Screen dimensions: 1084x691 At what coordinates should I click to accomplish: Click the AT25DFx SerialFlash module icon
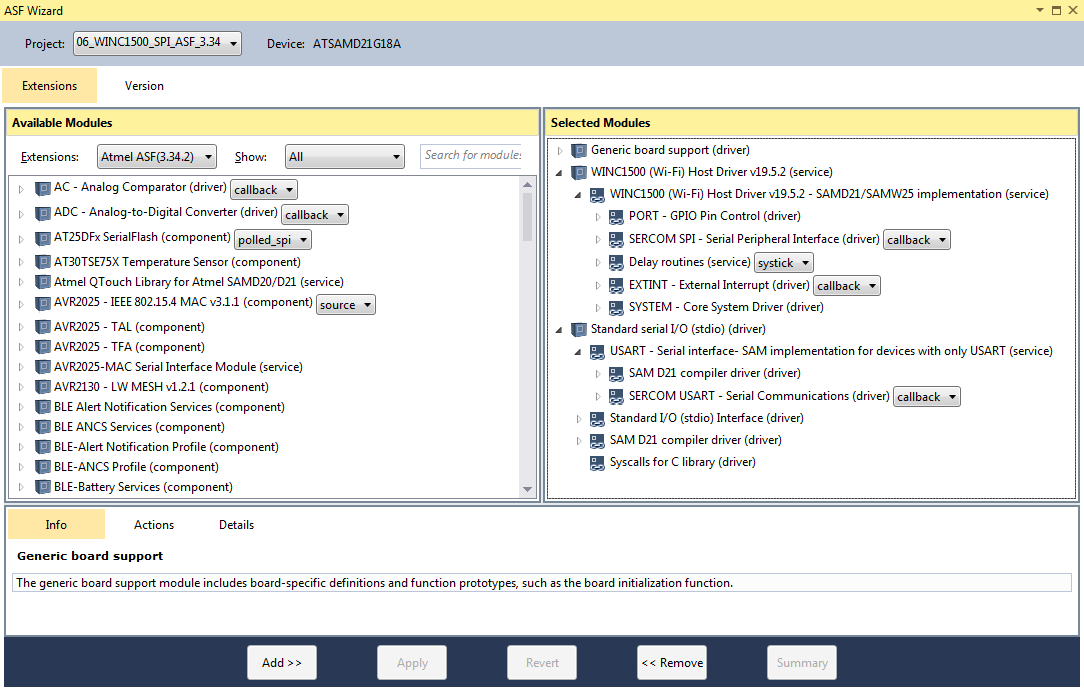[x=43, y=238]
